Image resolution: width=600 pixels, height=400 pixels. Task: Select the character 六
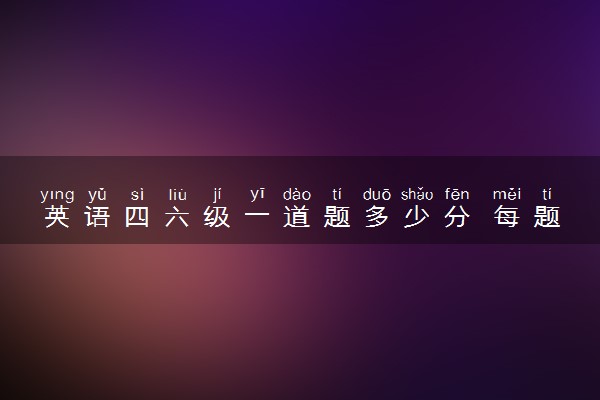pos(177,216)
